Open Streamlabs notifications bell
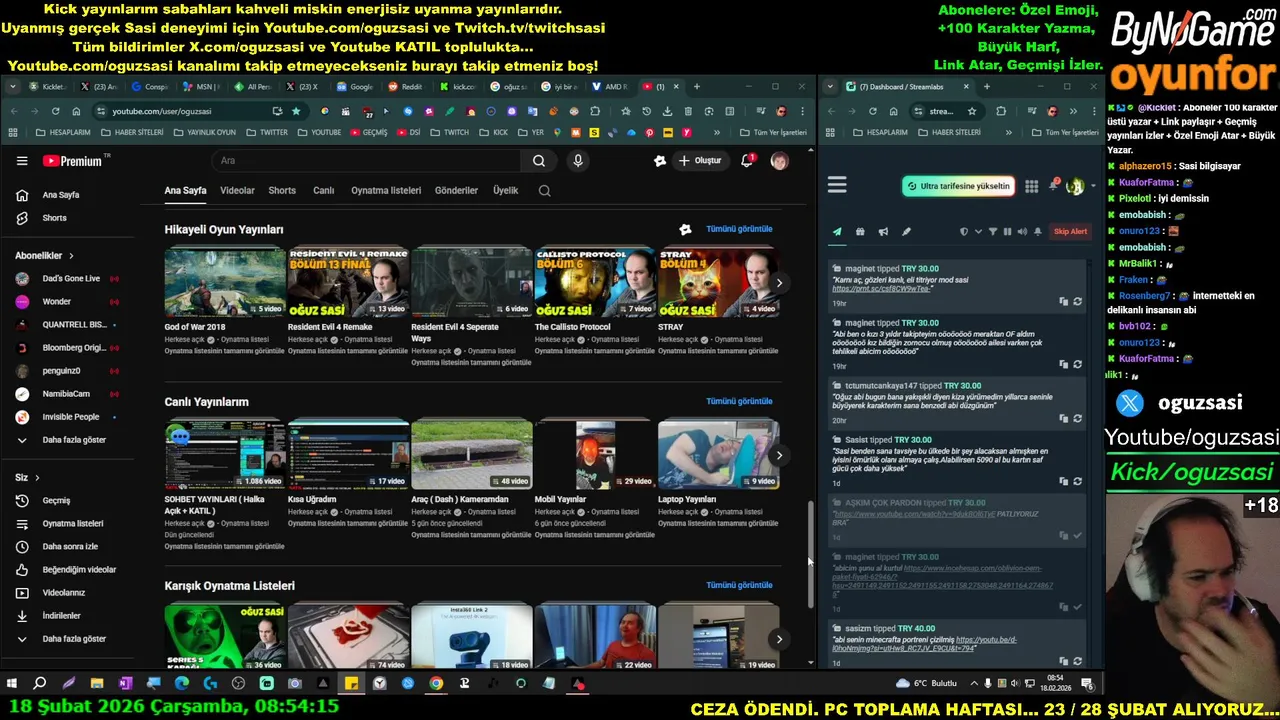The image size is (1280, 720). click(x=1053, y=186)
